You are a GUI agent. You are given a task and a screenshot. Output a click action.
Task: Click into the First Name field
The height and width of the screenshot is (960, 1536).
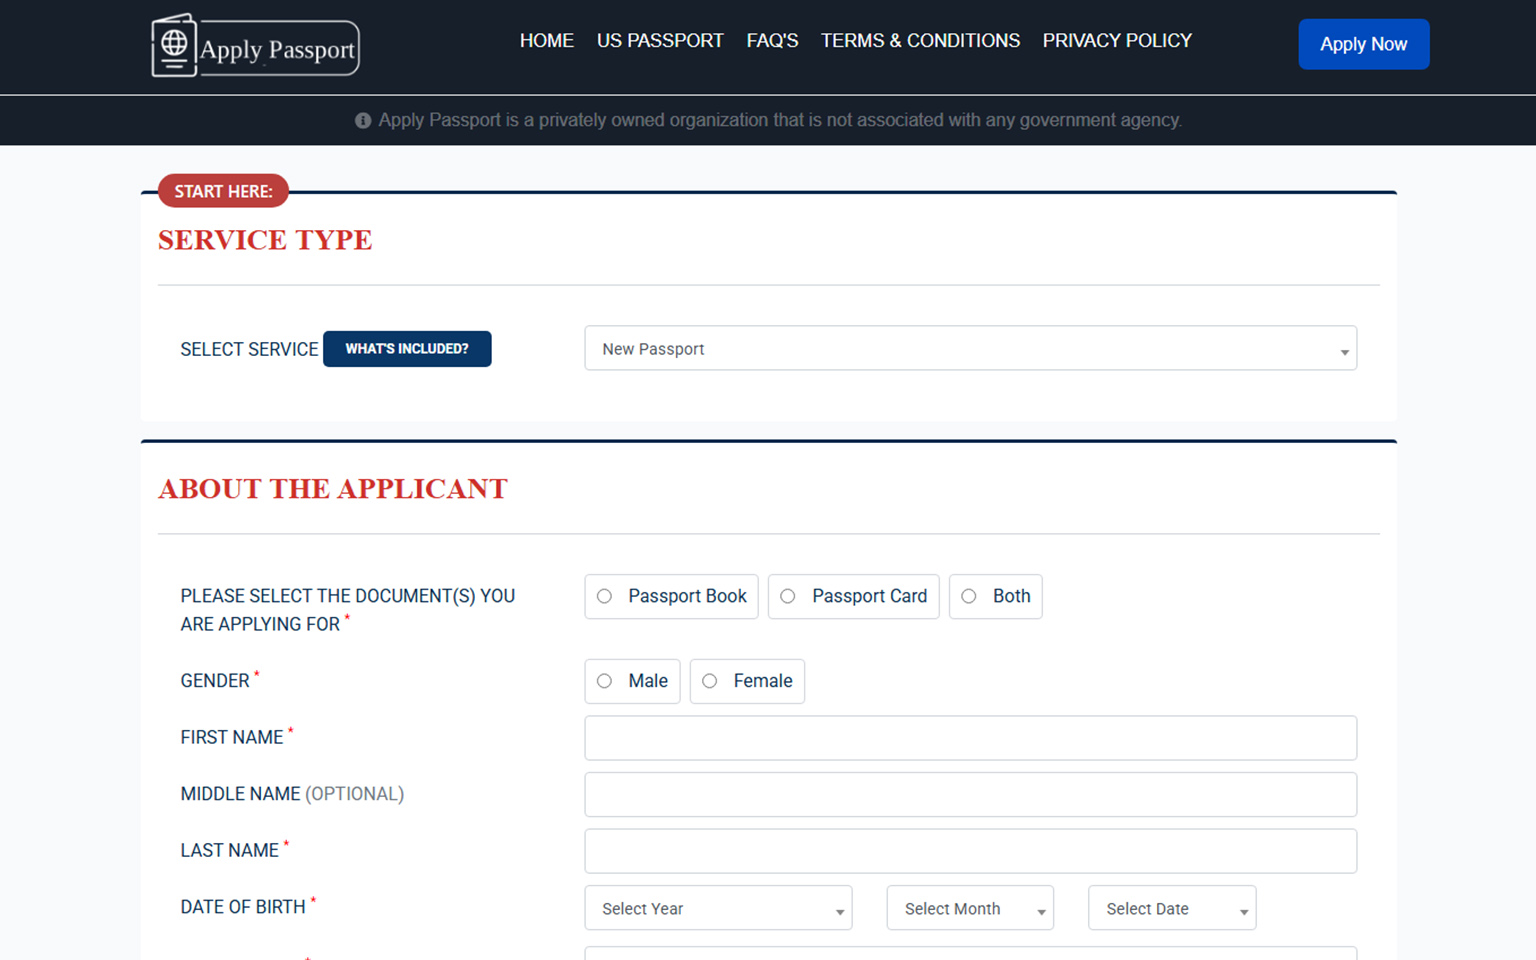point(970,738)
